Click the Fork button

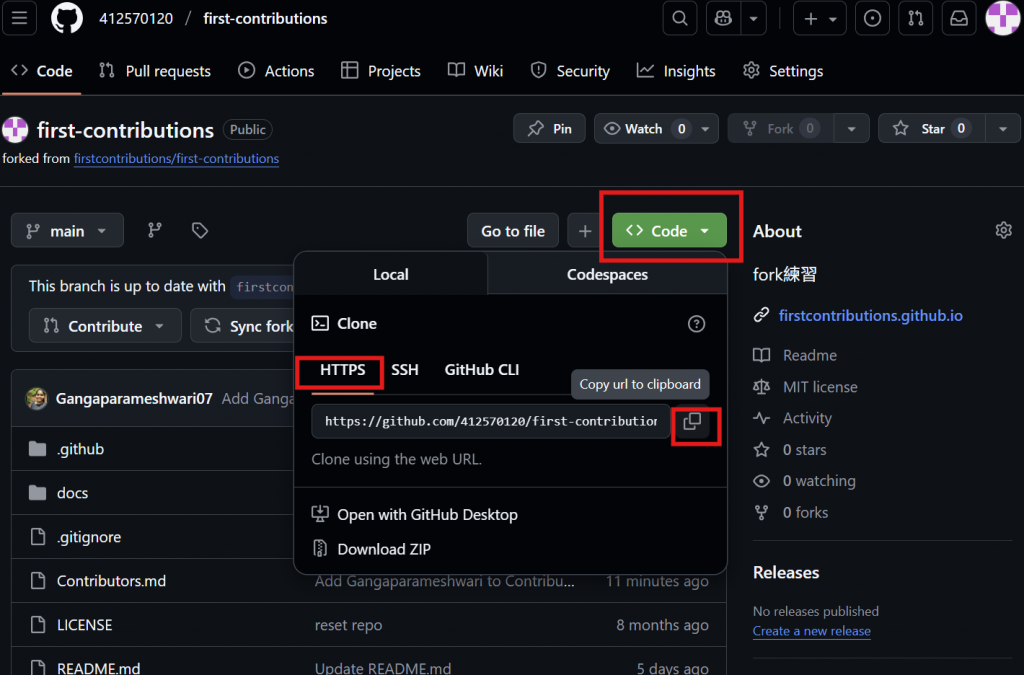[780, 129]
